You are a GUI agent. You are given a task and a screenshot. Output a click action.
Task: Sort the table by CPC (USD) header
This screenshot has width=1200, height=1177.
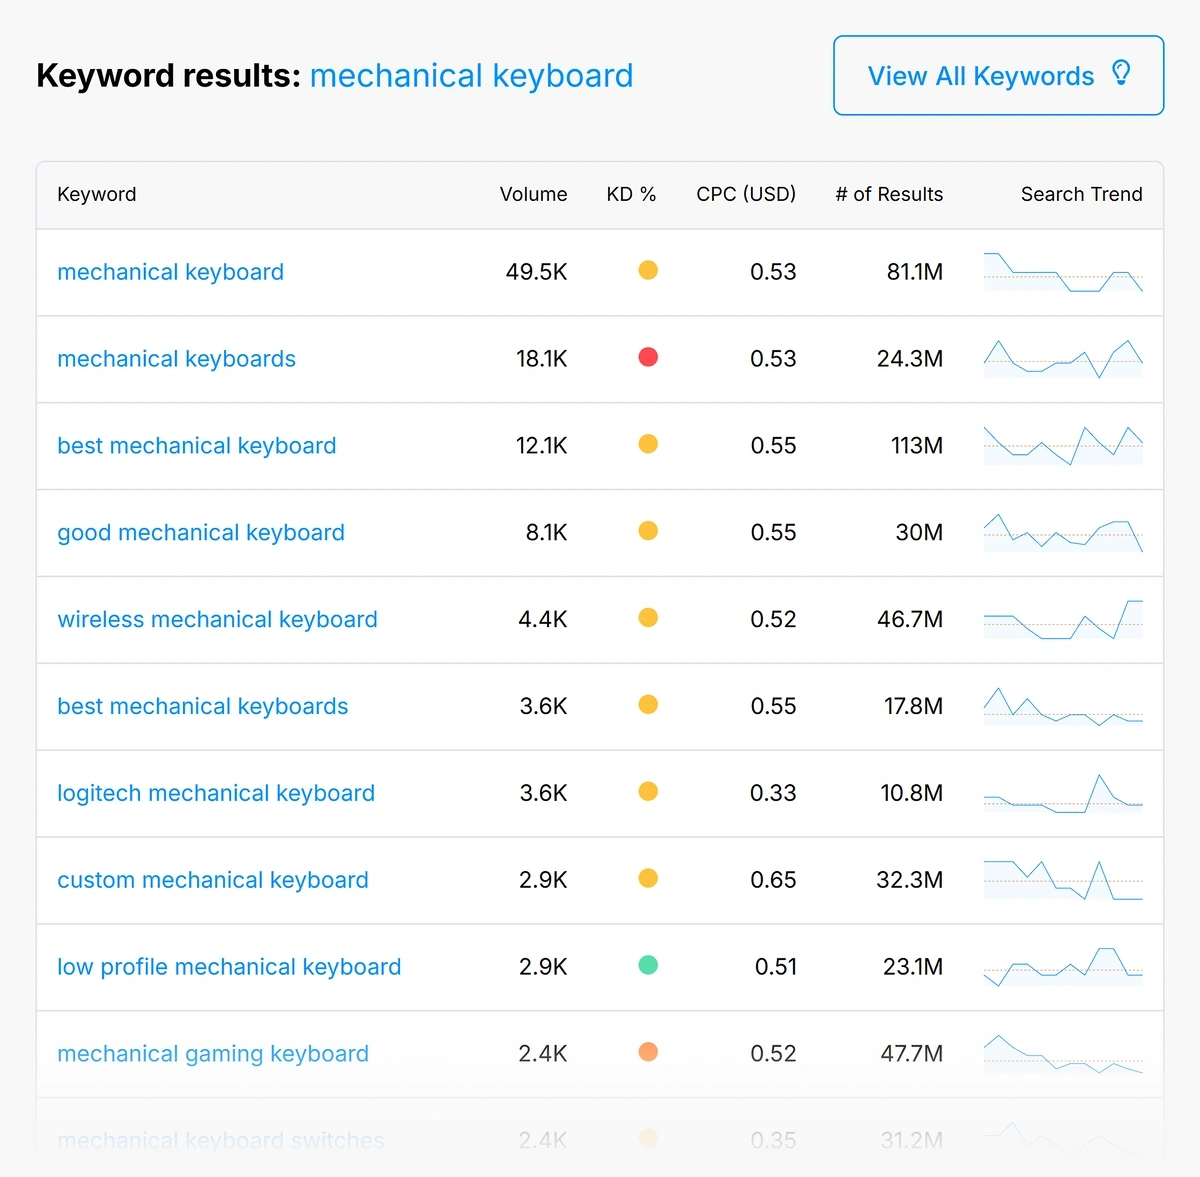click(x=746, y=194)
